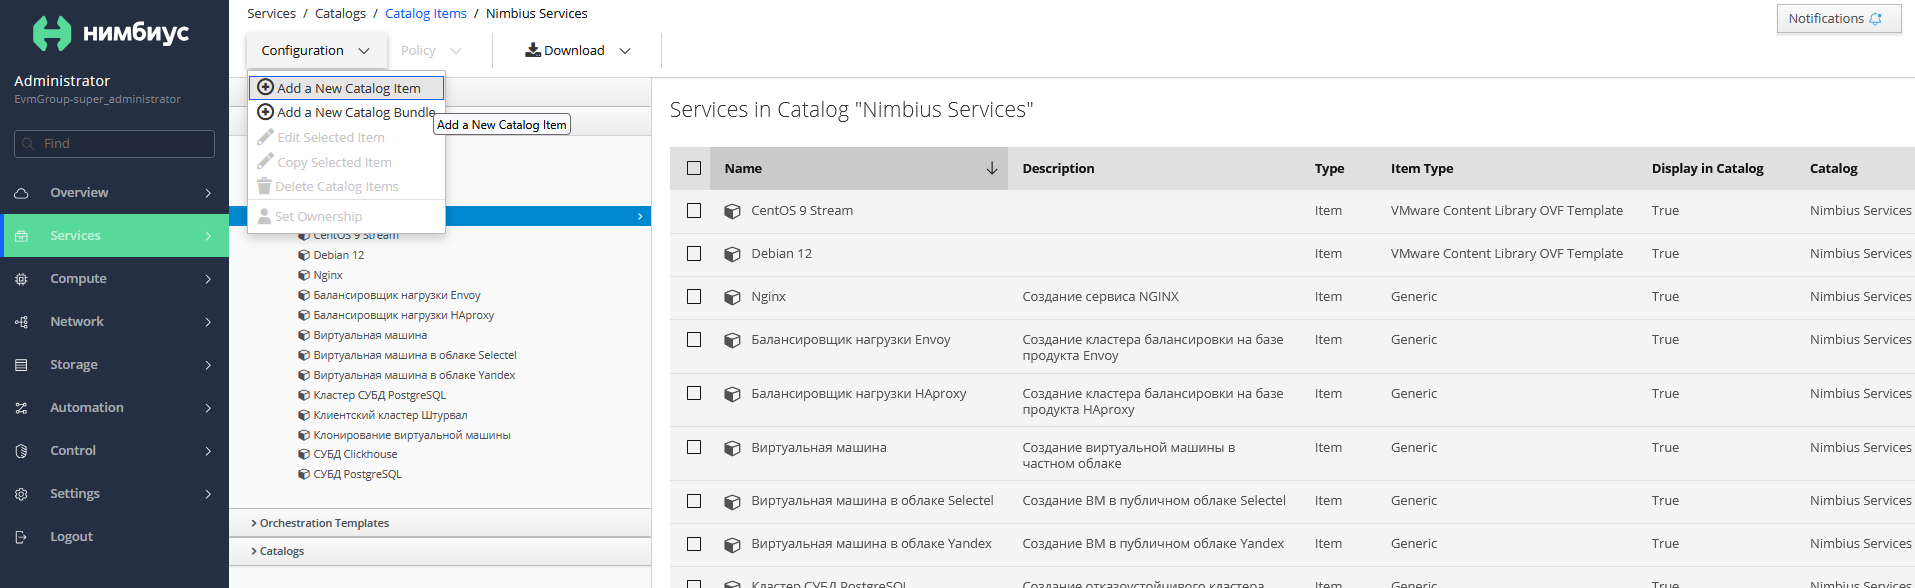Click the Logout icon in sidebar
The image size is (1915, 588).
tap(21, 537)
